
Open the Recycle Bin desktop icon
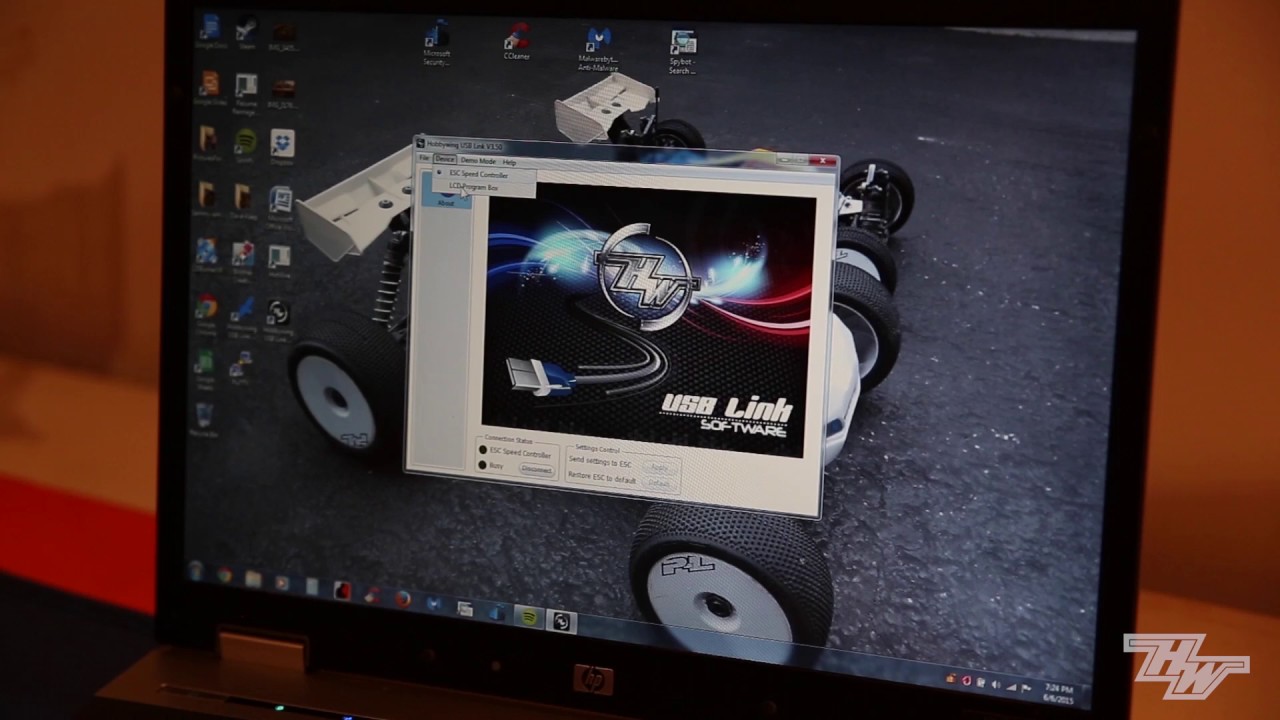tap(204, 420)
